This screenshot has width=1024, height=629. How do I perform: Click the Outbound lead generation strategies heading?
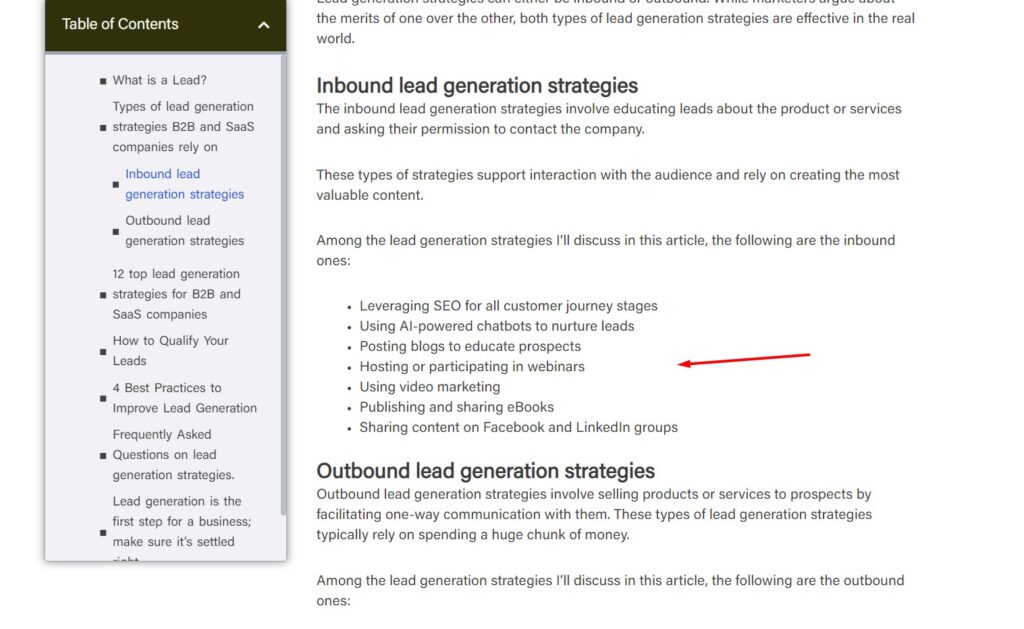(485, 471)
